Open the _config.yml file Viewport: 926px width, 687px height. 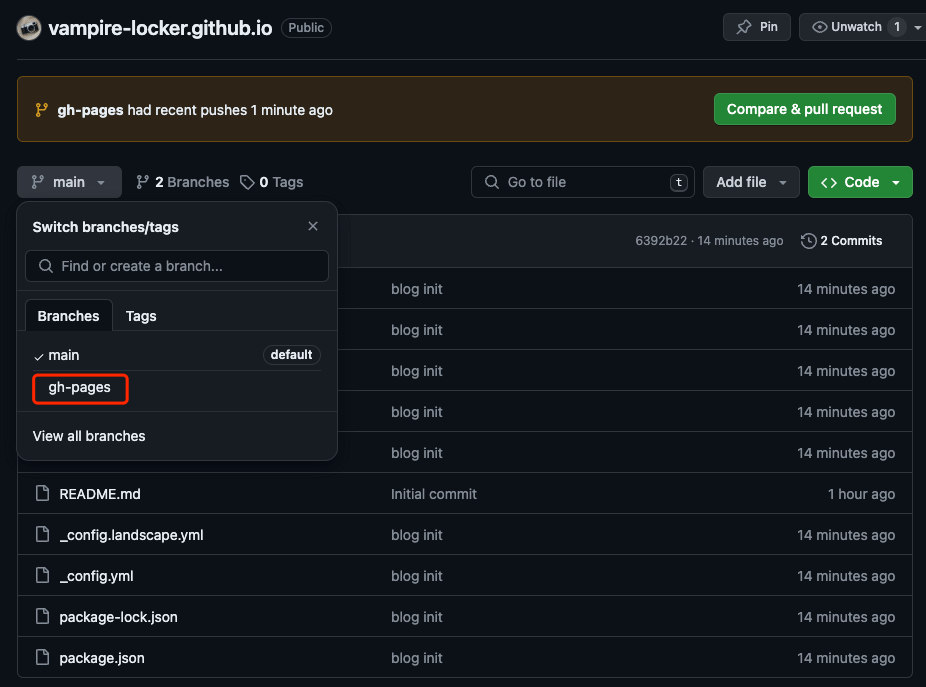tap(96, 576)
